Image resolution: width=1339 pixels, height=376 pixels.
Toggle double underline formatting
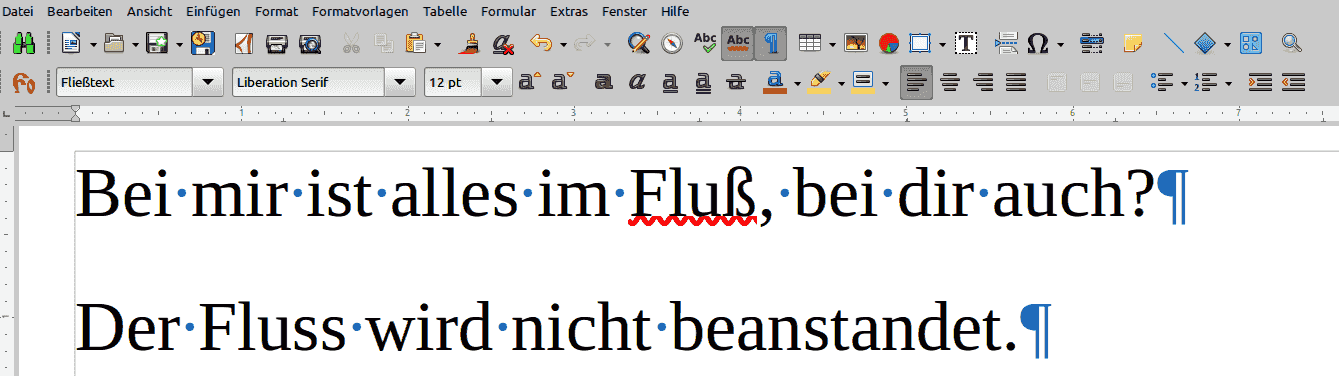tap(703, 82)
